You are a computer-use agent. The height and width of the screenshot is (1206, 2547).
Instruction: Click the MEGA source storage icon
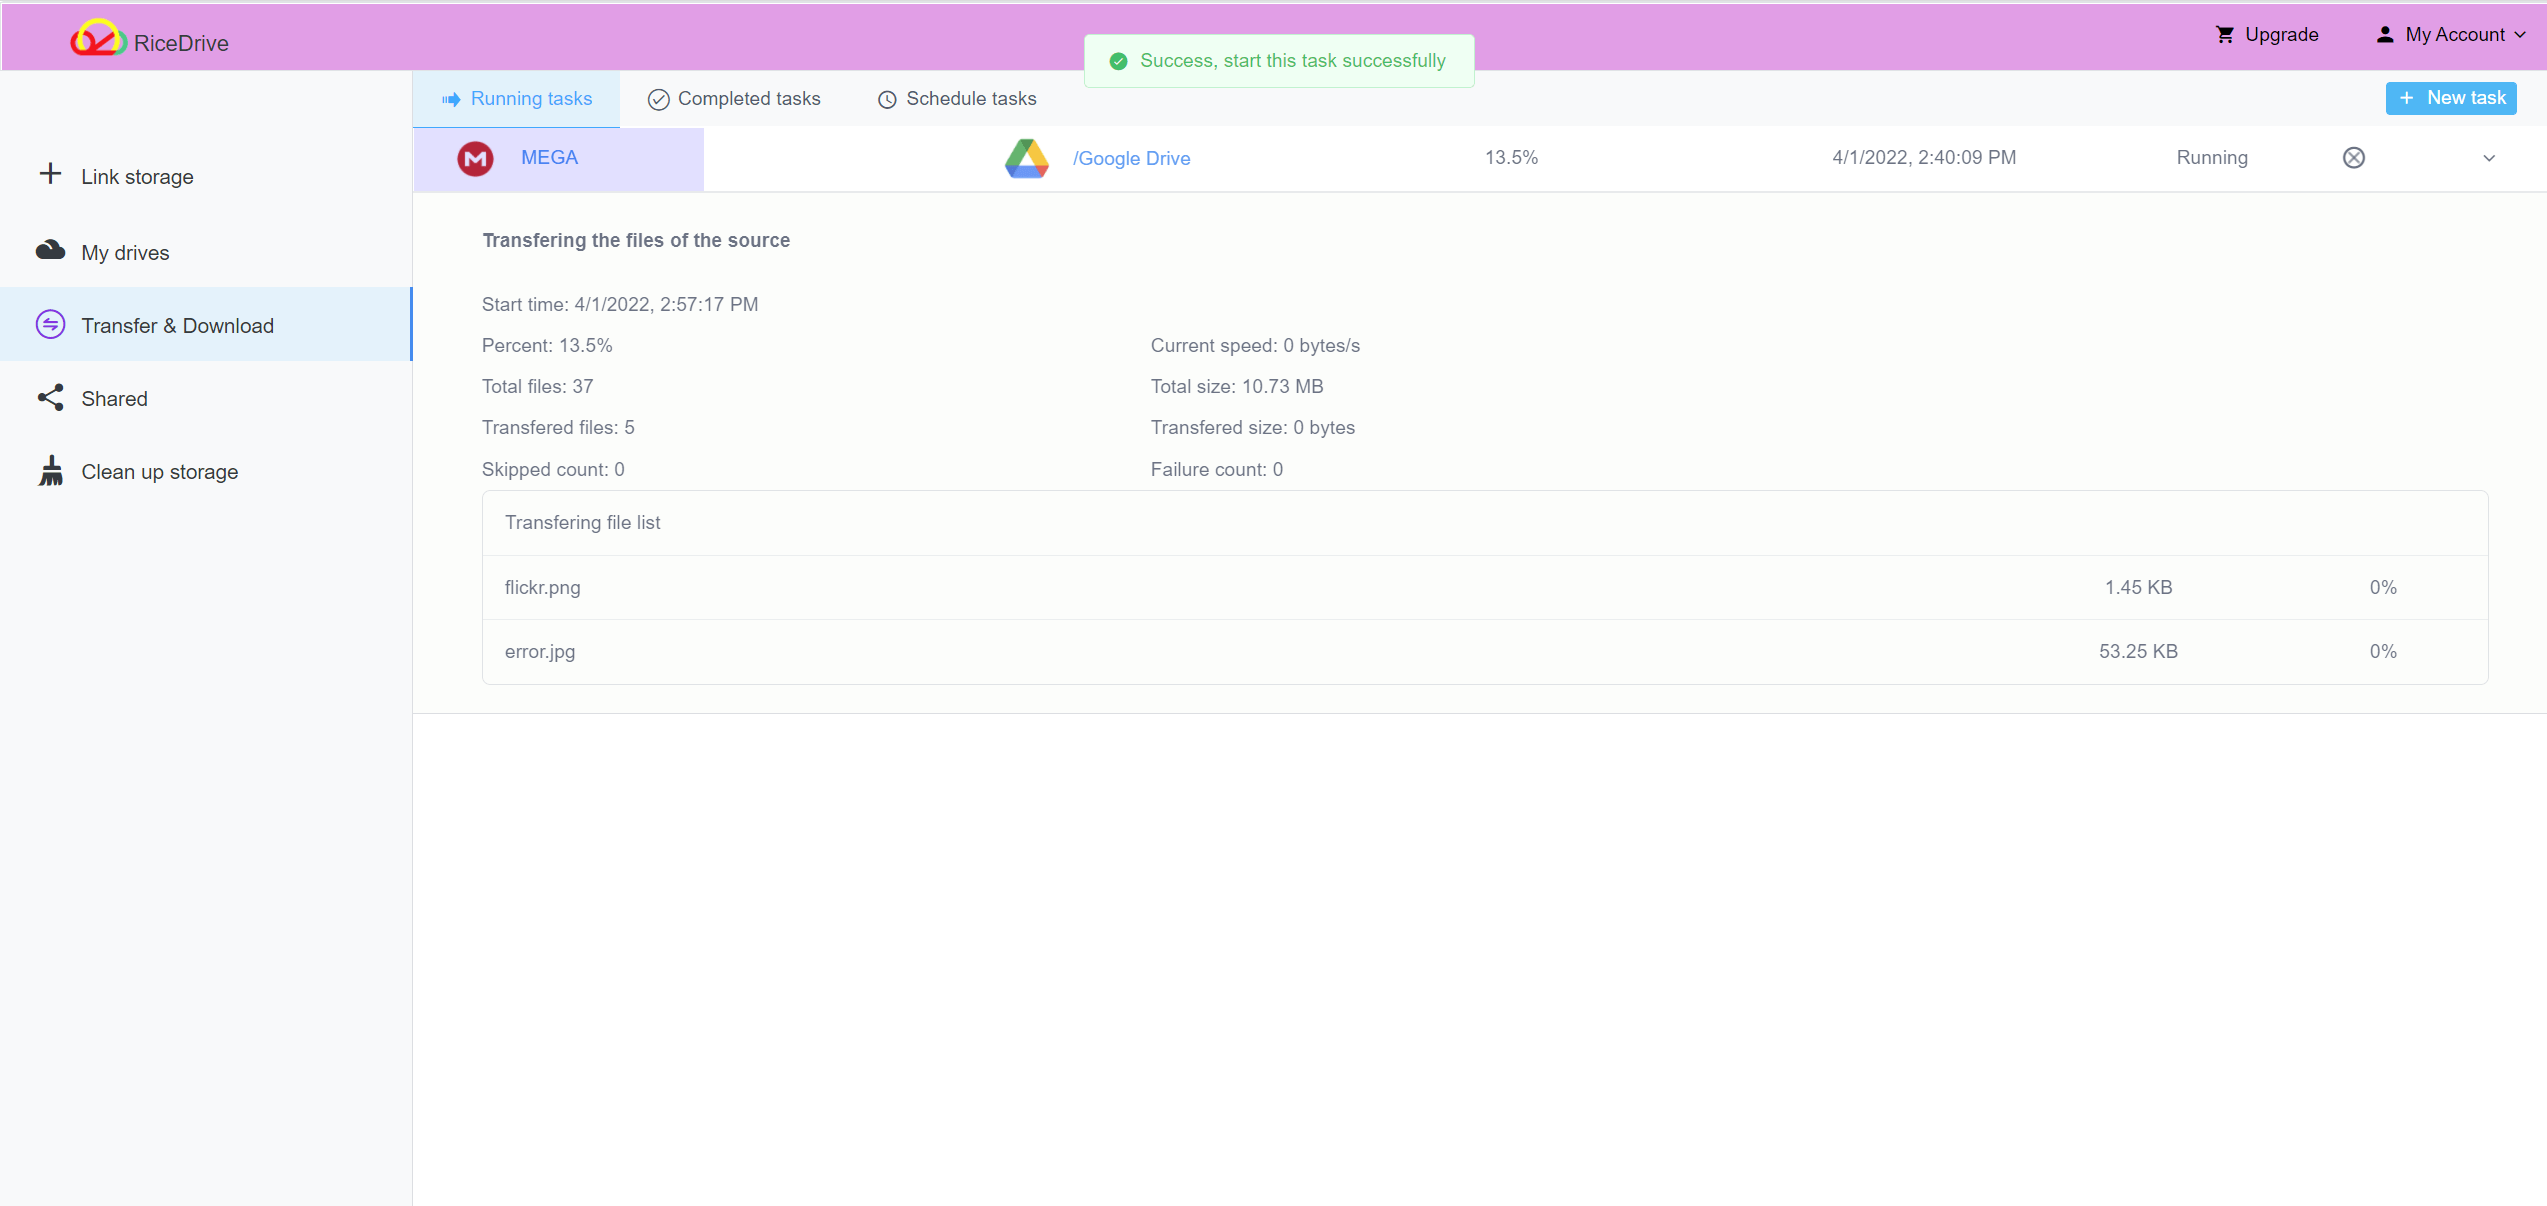(474, 158)
